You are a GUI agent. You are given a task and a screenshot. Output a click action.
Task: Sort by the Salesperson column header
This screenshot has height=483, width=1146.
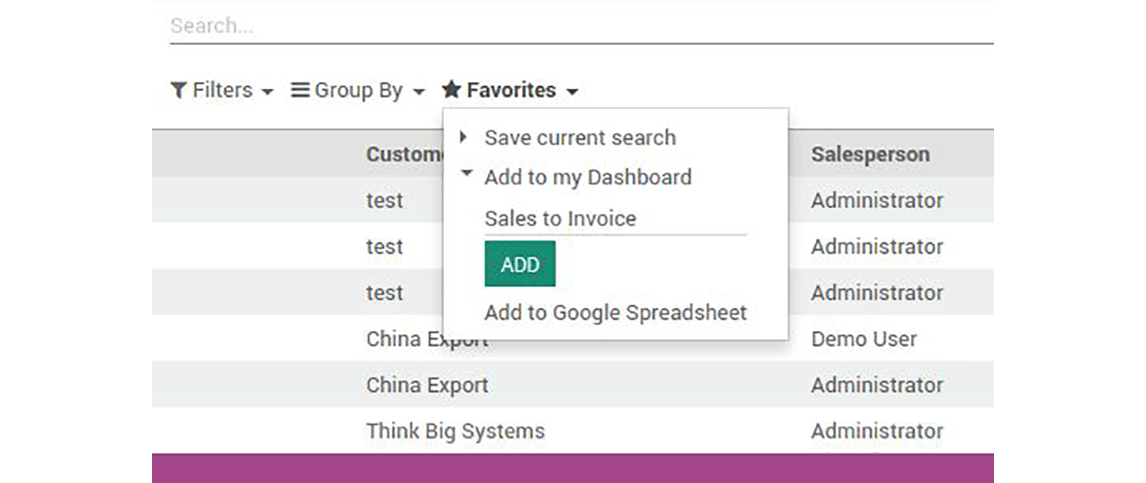click(x=870, y=154)
